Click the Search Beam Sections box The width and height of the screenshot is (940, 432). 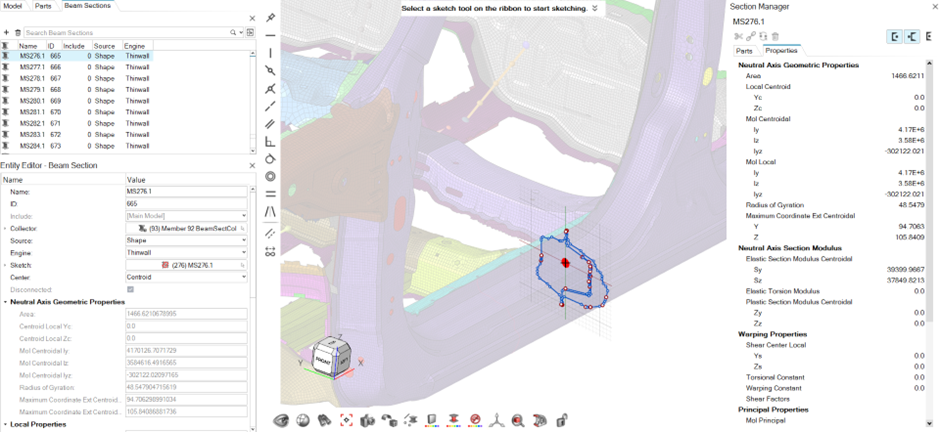[x=129, y=32]
